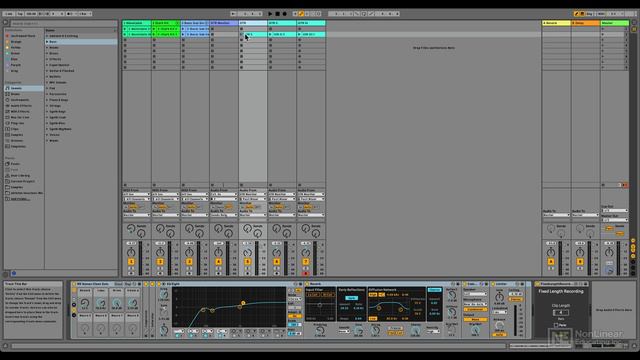
Task: Start playback with the transport Play button
Action: point(270,13)
